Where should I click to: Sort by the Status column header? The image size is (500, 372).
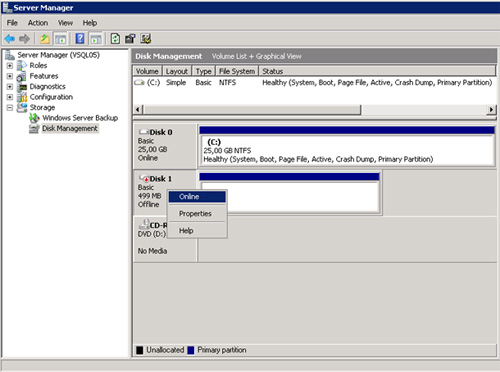(377, 71)
